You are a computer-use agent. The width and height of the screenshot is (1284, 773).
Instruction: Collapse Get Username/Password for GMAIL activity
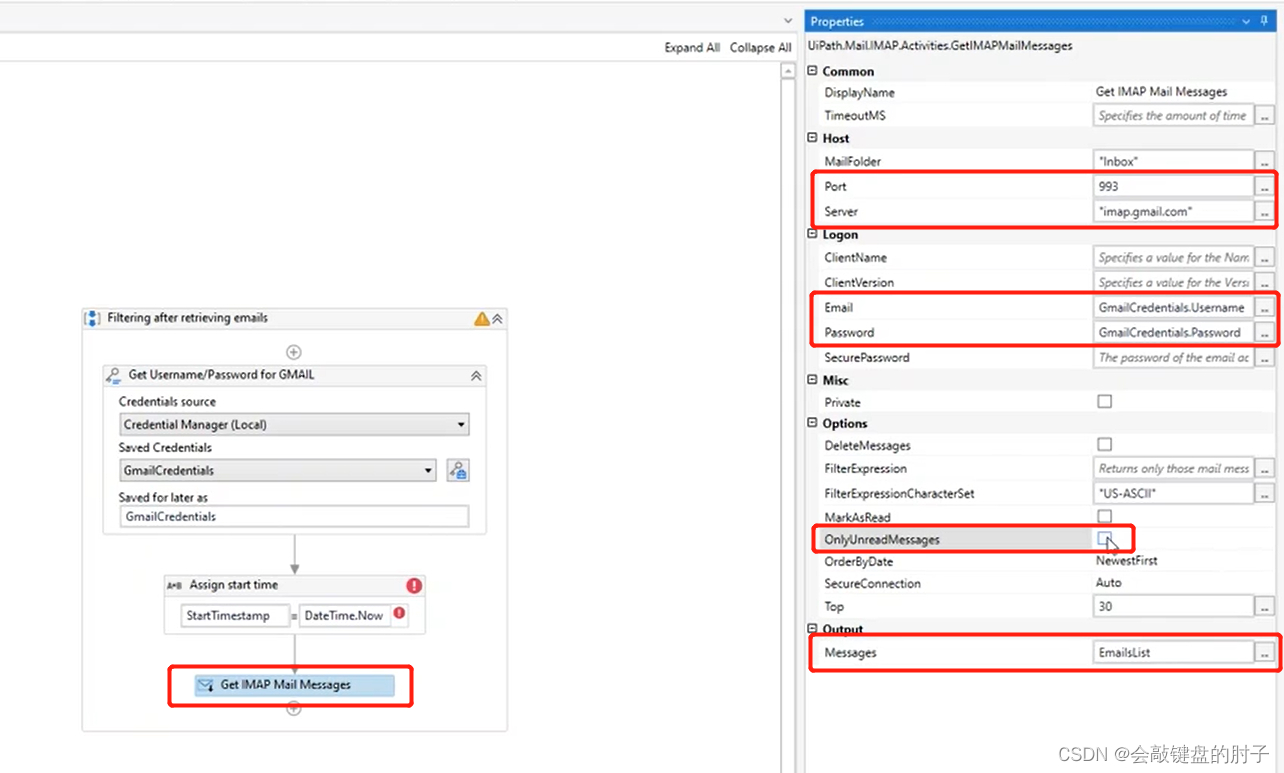pos(476,376)
